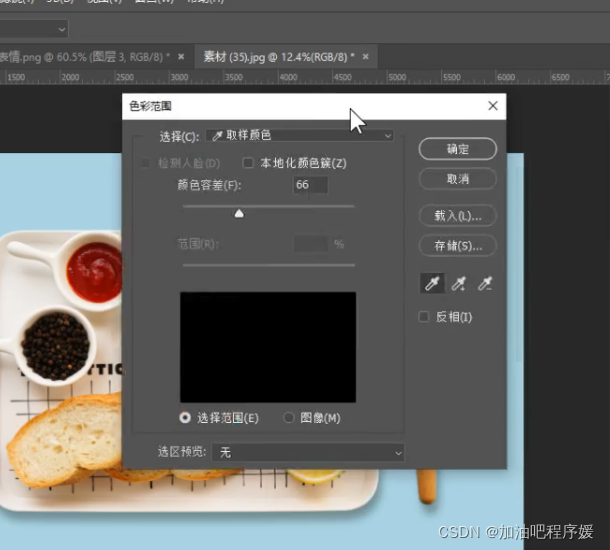Image resolution: width=610 pixels, height=550 pixels.
Task: Choose the 选择范围 radio button
Action: point(185,418)
